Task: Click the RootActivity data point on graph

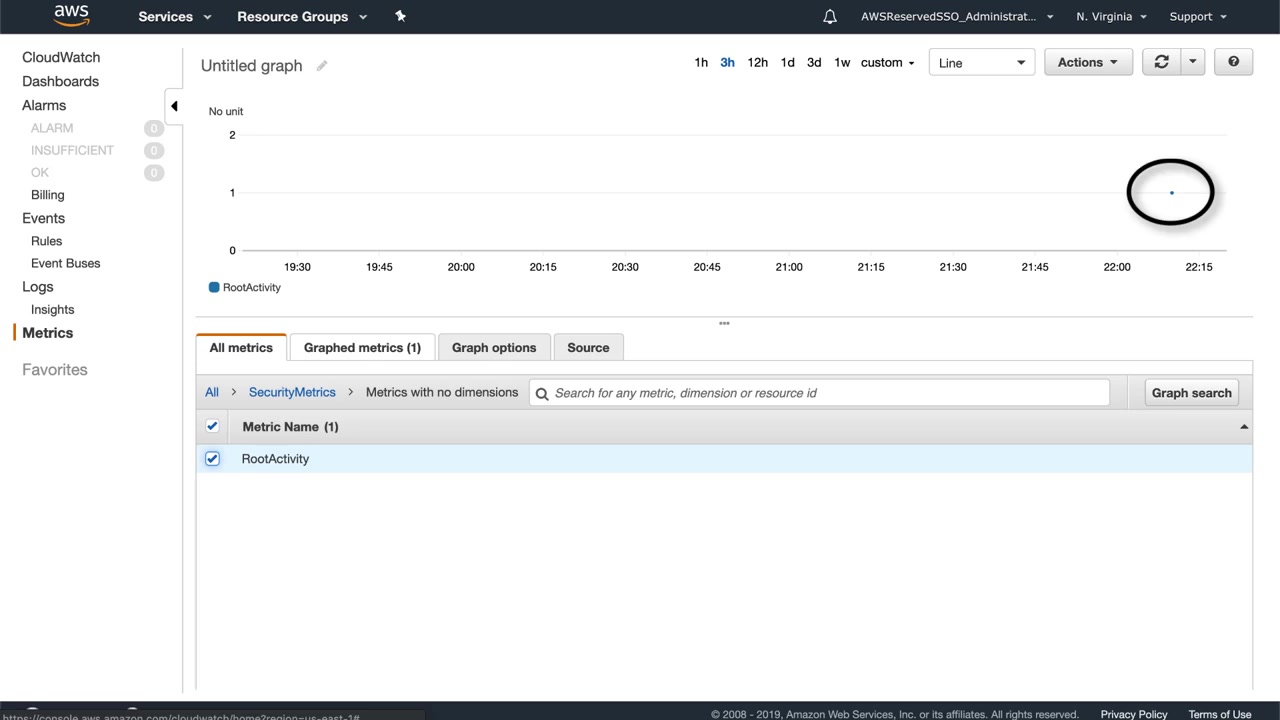Action: click(x=1171, y=192)
